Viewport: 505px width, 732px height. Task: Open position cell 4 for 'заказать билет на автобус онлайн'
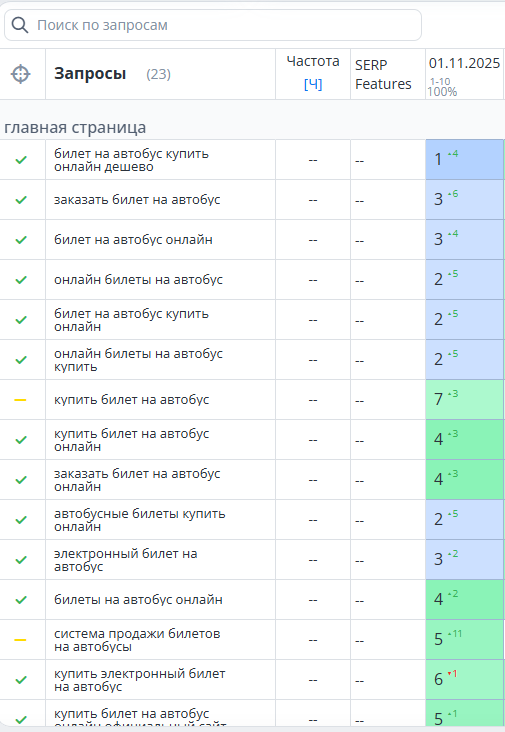pos(464,480)
